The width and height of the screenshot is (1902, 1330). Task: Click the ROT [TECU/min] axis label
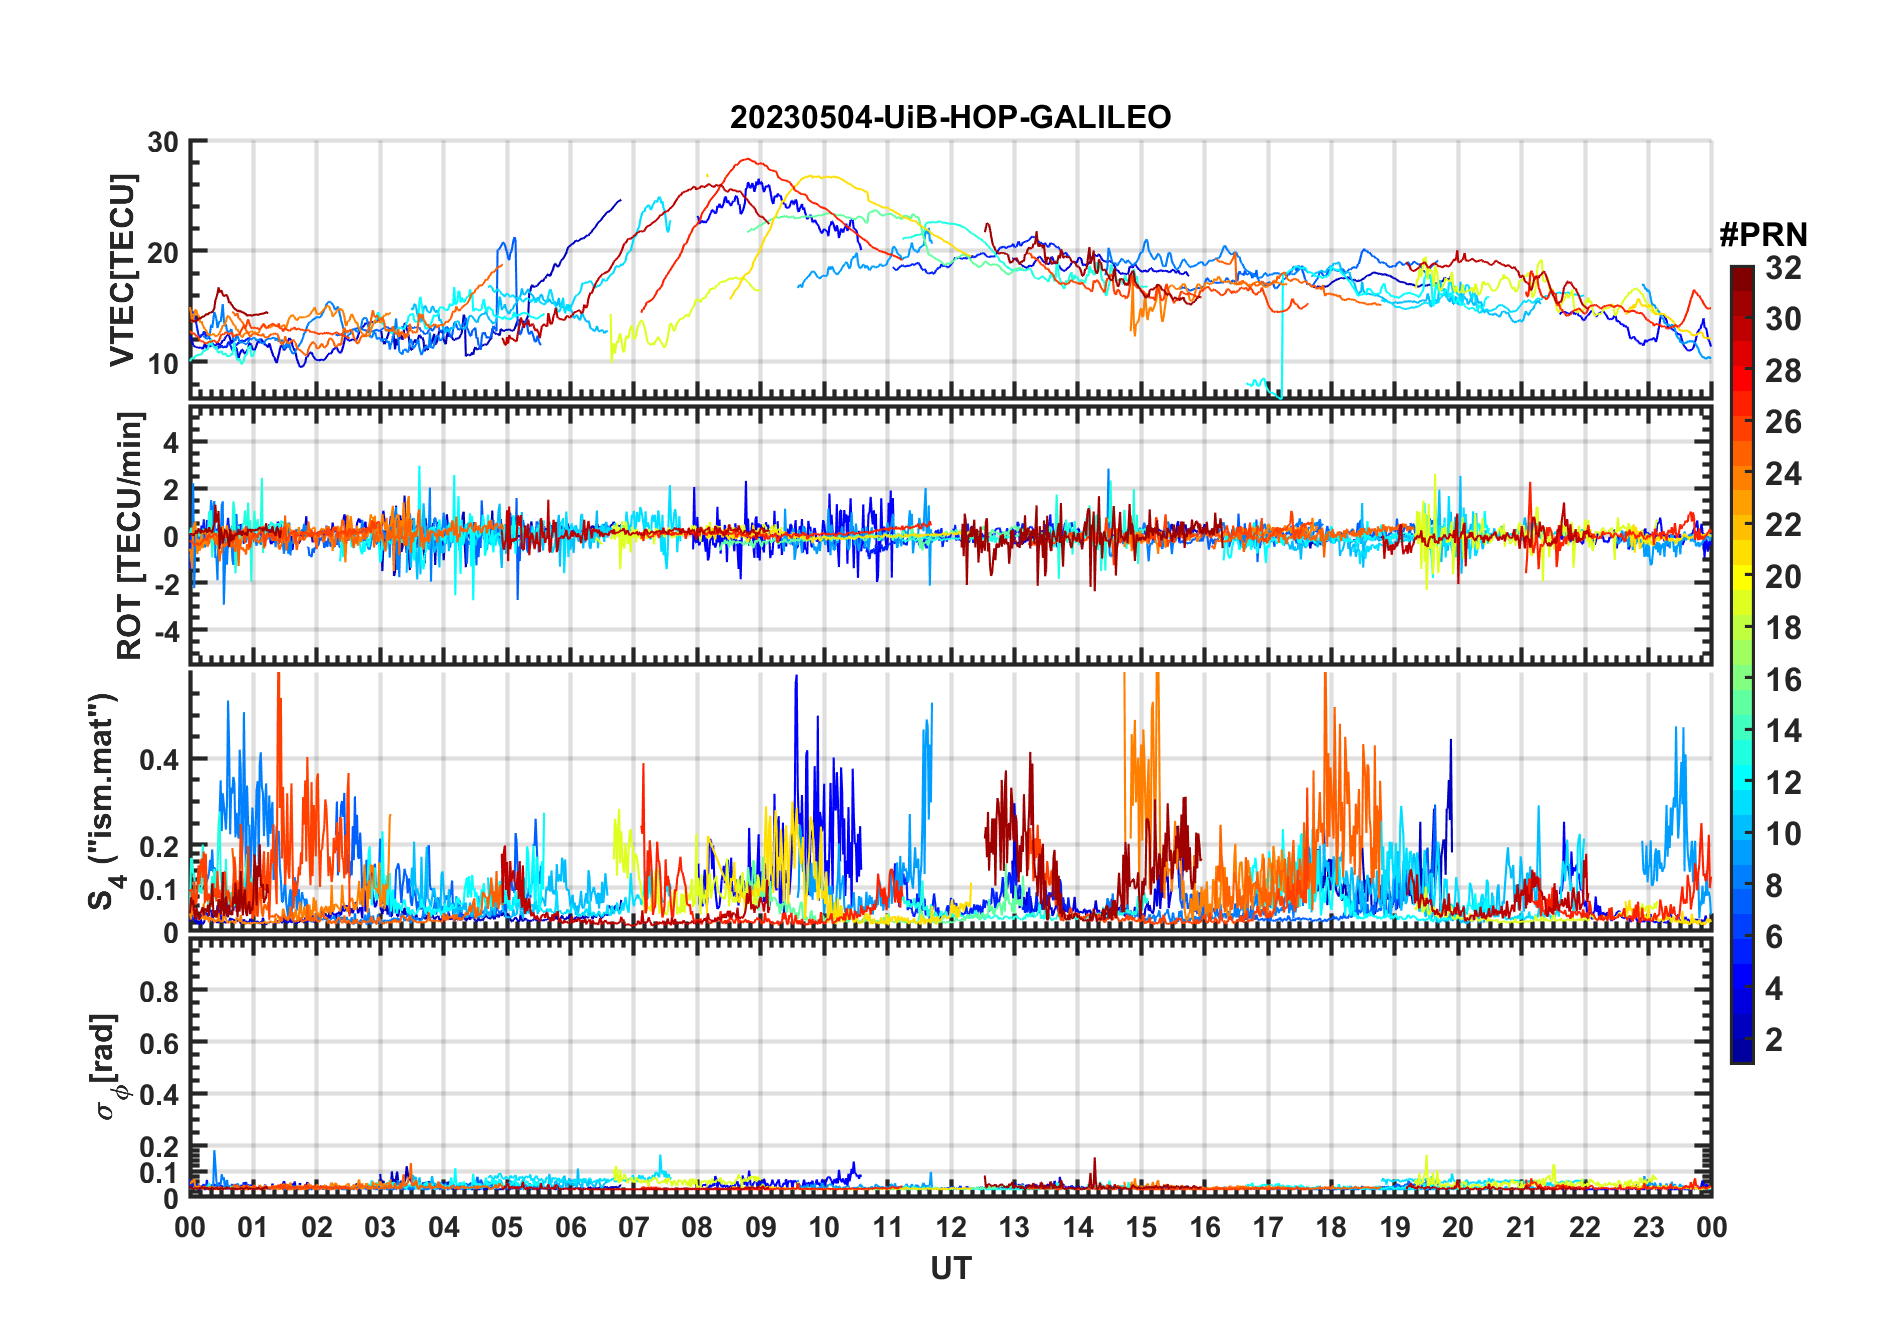pyautogui.click(x=130, y=535)
